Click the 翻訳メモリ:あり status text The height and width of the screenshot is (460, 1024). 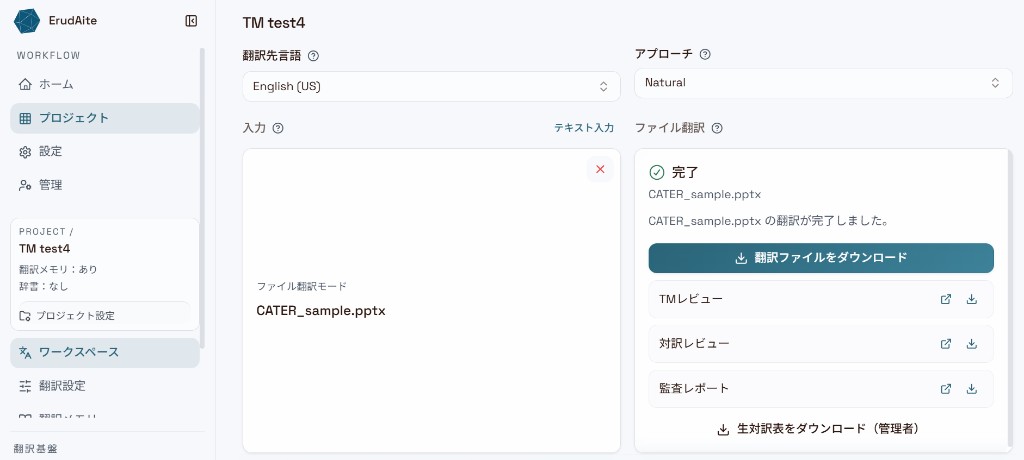point(58,269)
